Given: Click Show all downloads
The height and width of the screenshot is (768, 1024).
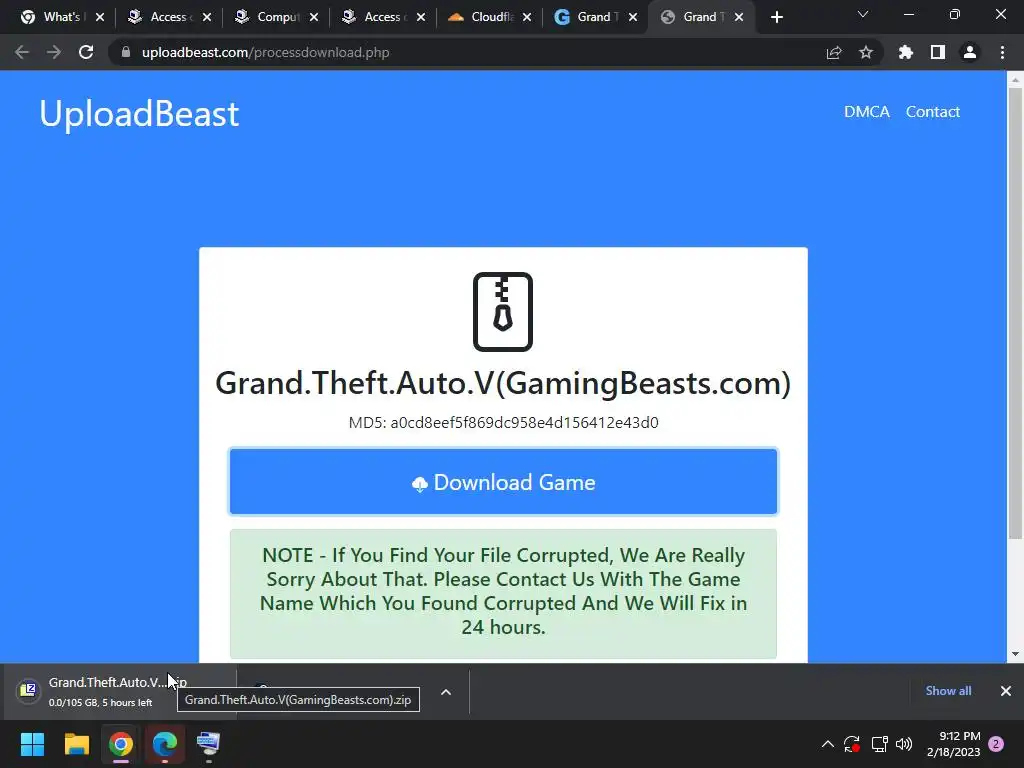Looking at the screenshot, I should click(x=948, y=691).
